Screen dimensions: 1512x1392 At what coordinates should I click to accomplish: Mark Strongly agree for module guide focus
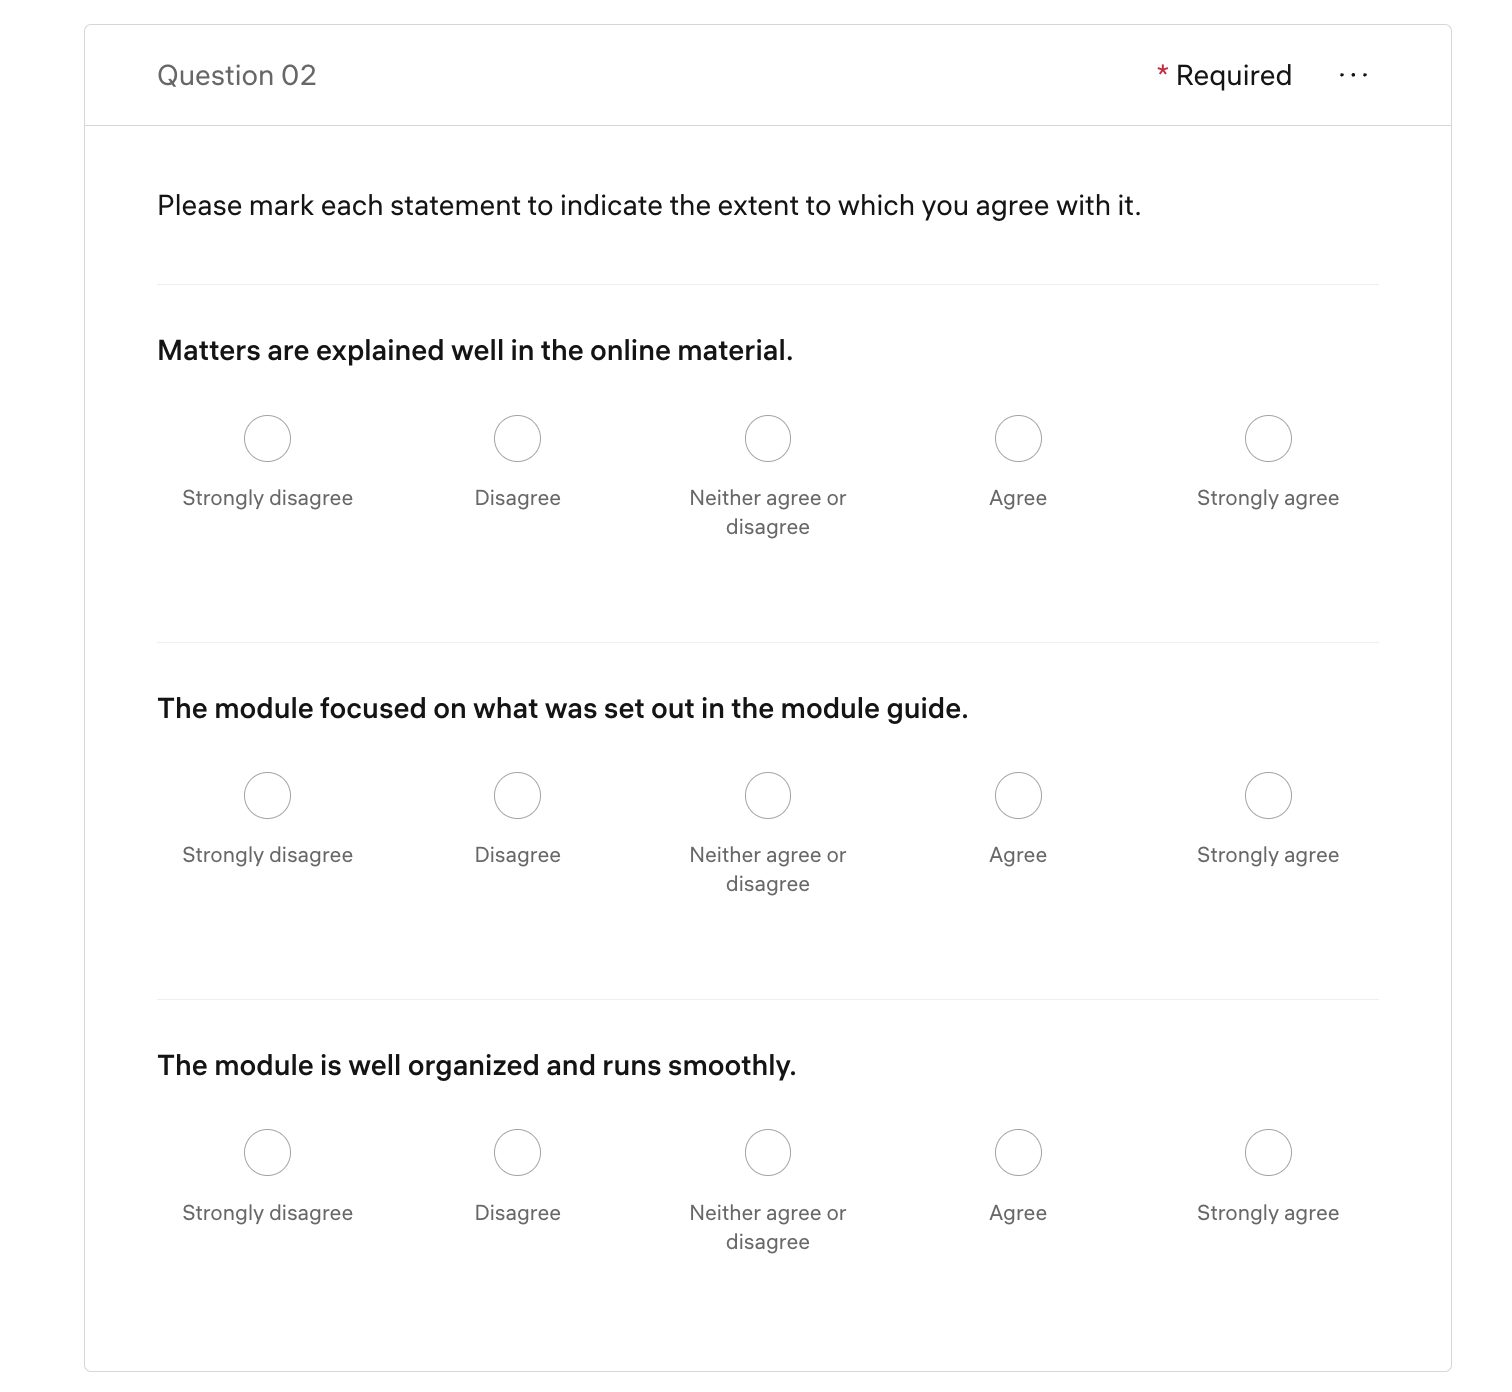pos(1268,796)
